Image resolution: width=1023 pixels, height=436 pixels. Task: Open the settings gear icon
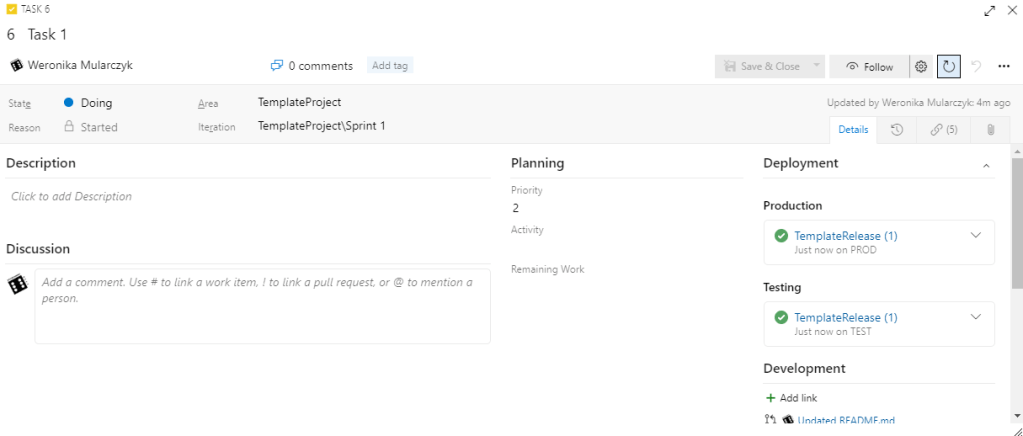click(921, 66)
